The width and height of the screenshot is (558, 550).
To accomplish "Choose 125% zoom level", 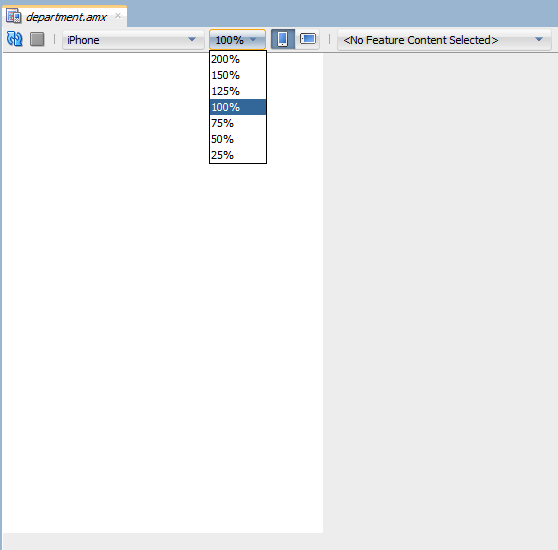I will 238,91.
